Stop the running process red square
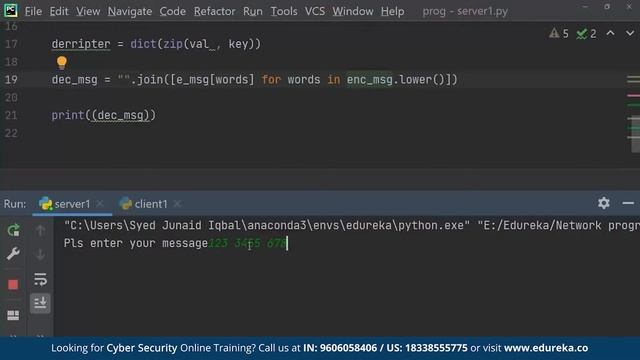The image size is (640, 360). coord(13,284)
